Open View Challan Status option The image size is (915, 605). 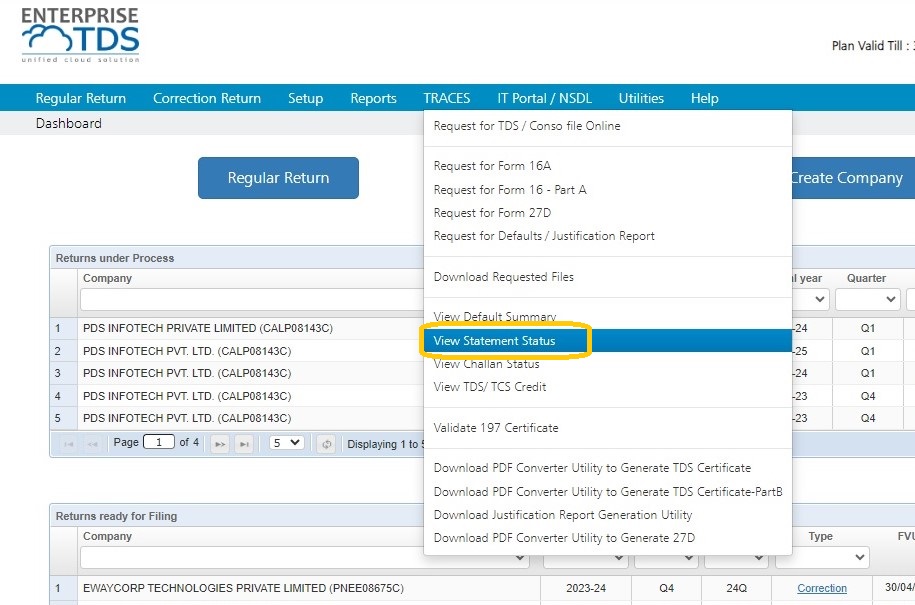[486, 364]
